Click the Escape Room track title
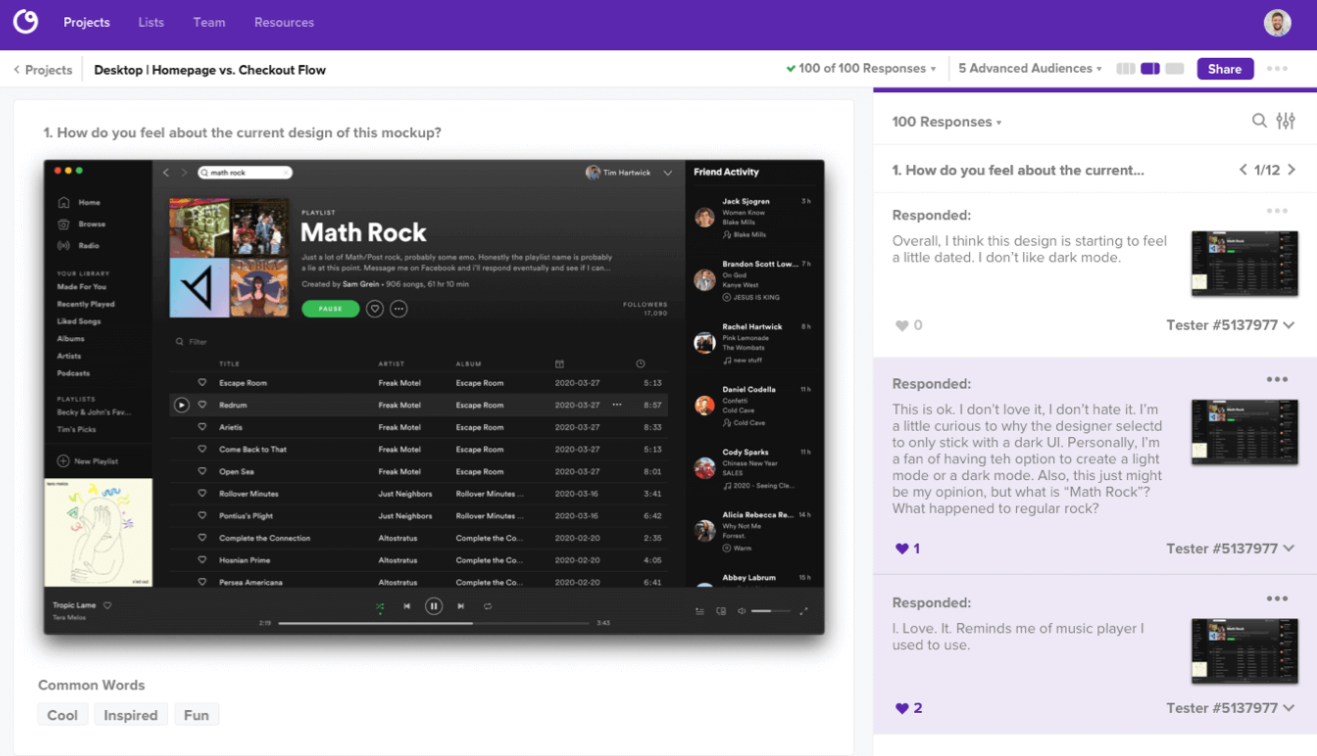 point(243,383)
